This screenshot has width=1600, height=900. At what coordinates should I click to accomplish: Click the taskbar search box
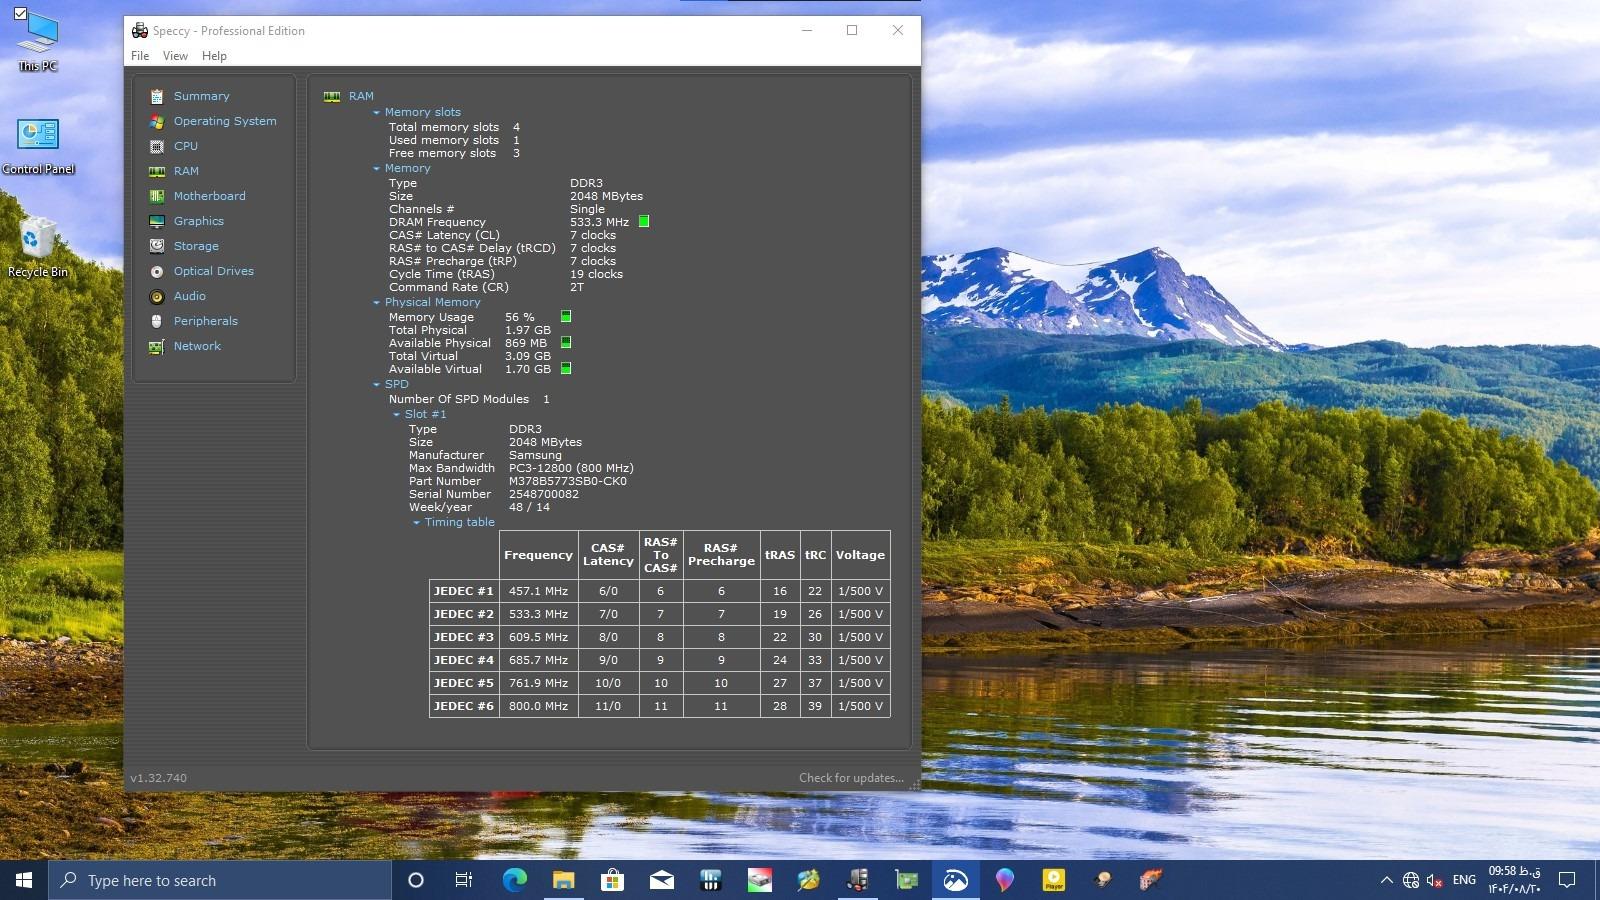[x=220, y=880]
